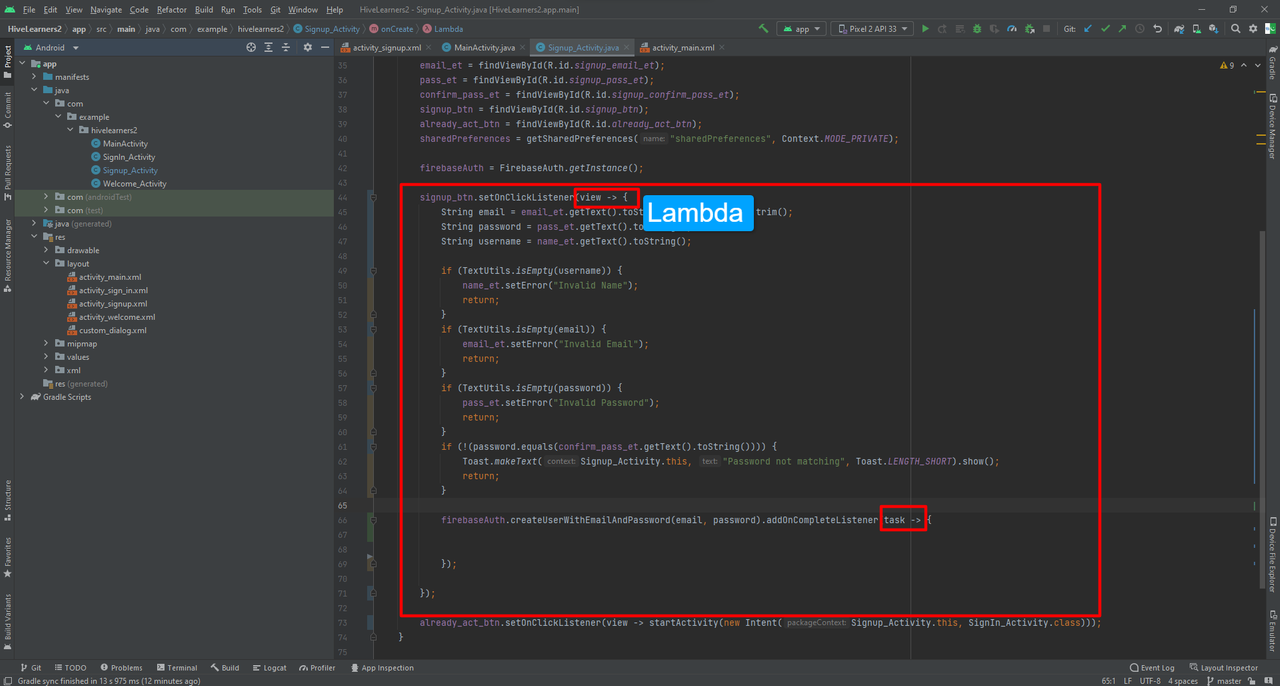Open the Problems tool window at bottom
1280x686 pixels.
pos(120,667)
